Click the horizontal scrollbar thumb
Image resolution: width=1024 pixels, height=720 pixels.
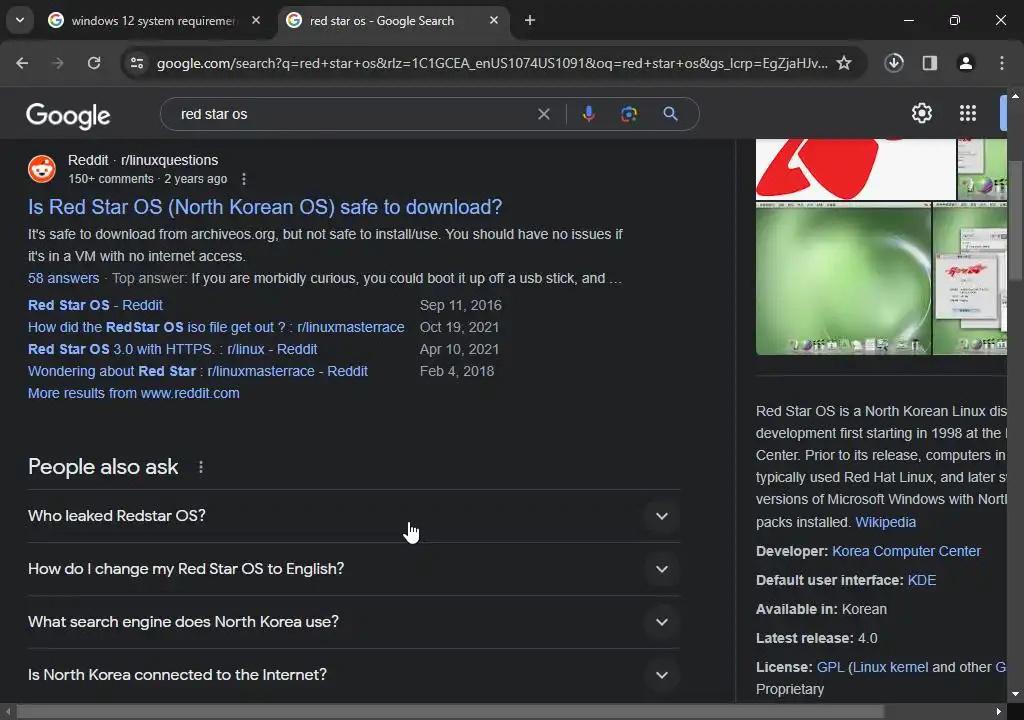click(450, 712)
